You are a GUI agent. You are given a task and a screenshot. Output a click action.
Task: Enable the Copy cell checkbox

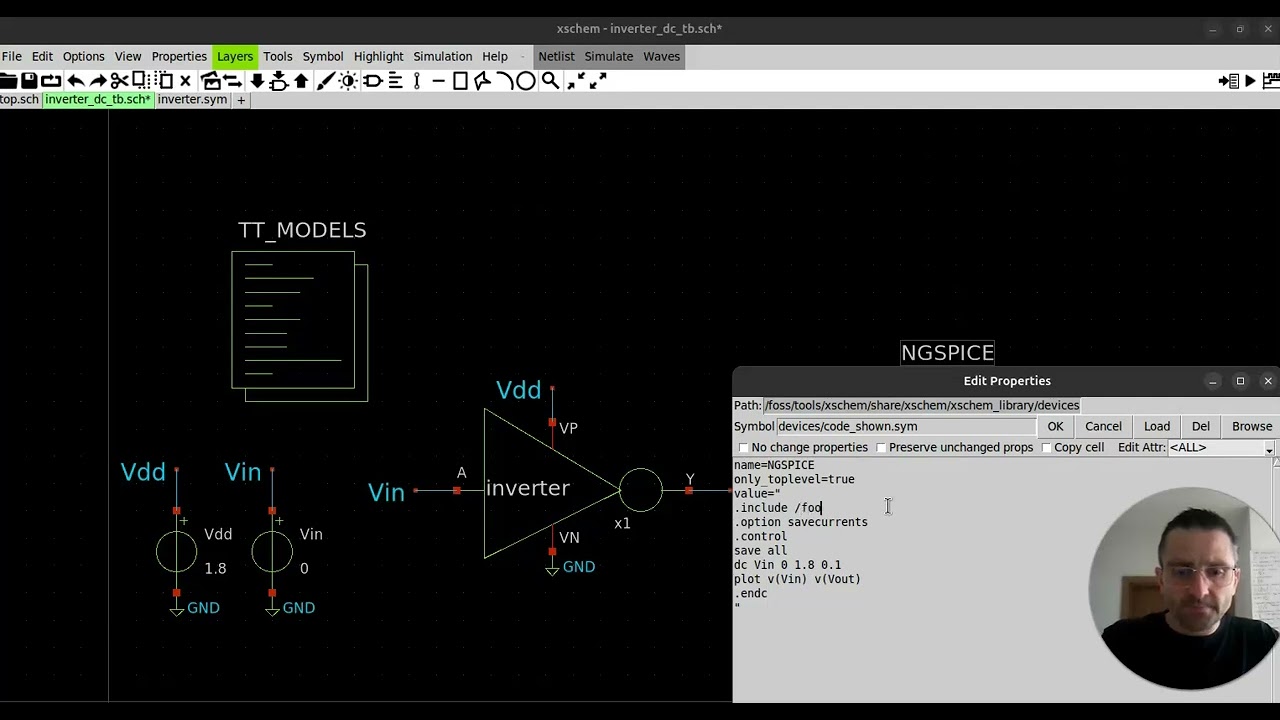[1046, 448]
